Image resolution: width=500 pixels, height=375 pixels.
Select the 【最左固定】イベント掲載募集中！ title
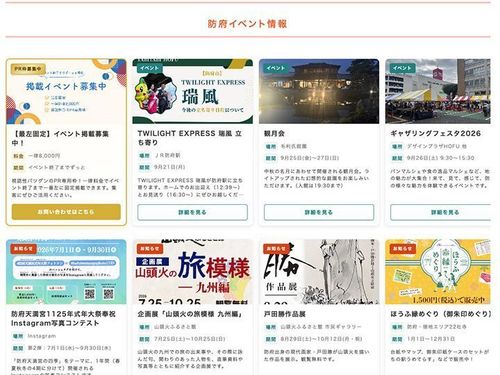tap(60, 138)
